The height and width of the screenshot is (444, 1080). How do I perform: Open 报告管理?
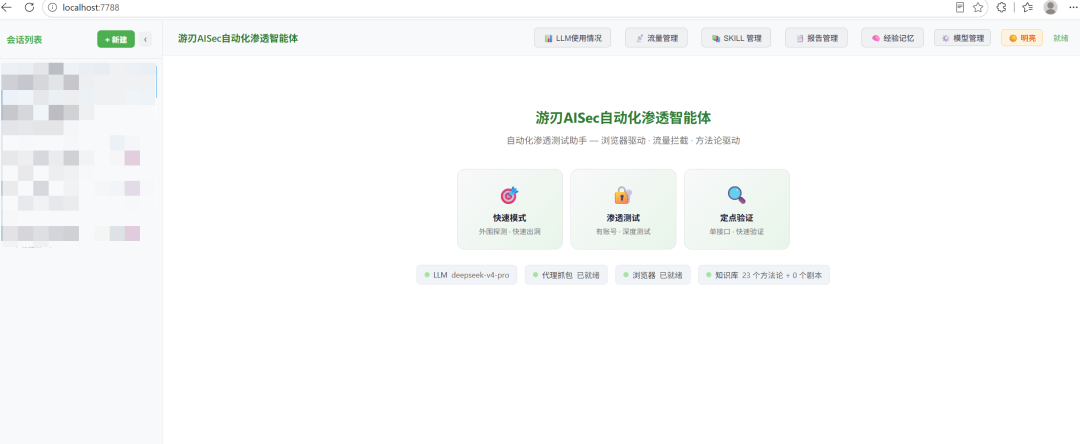click(816, 39)
